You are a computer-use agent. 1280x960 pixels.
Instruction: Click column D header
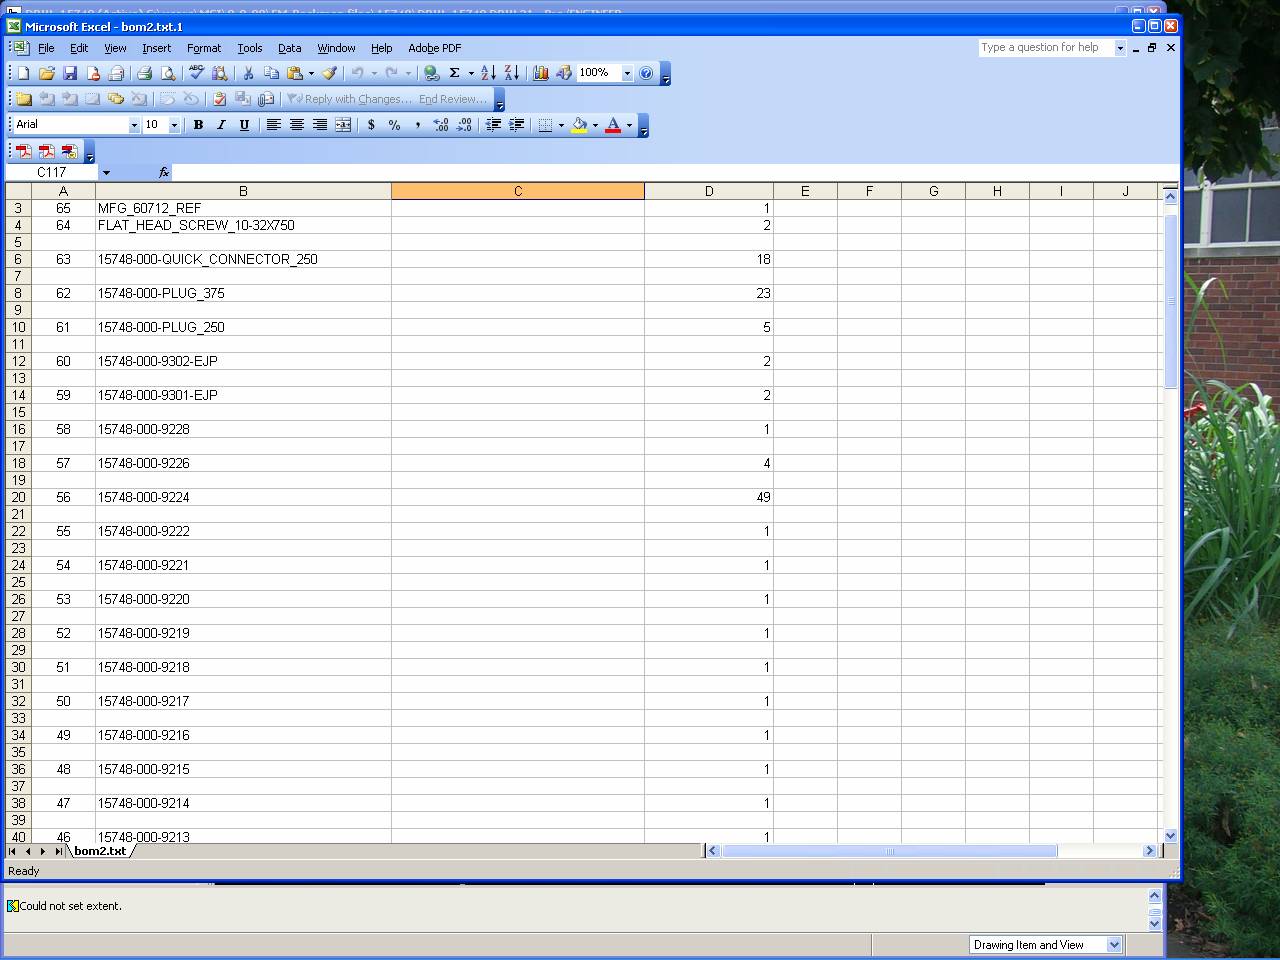pyautogui.click(x=708, y=191)
